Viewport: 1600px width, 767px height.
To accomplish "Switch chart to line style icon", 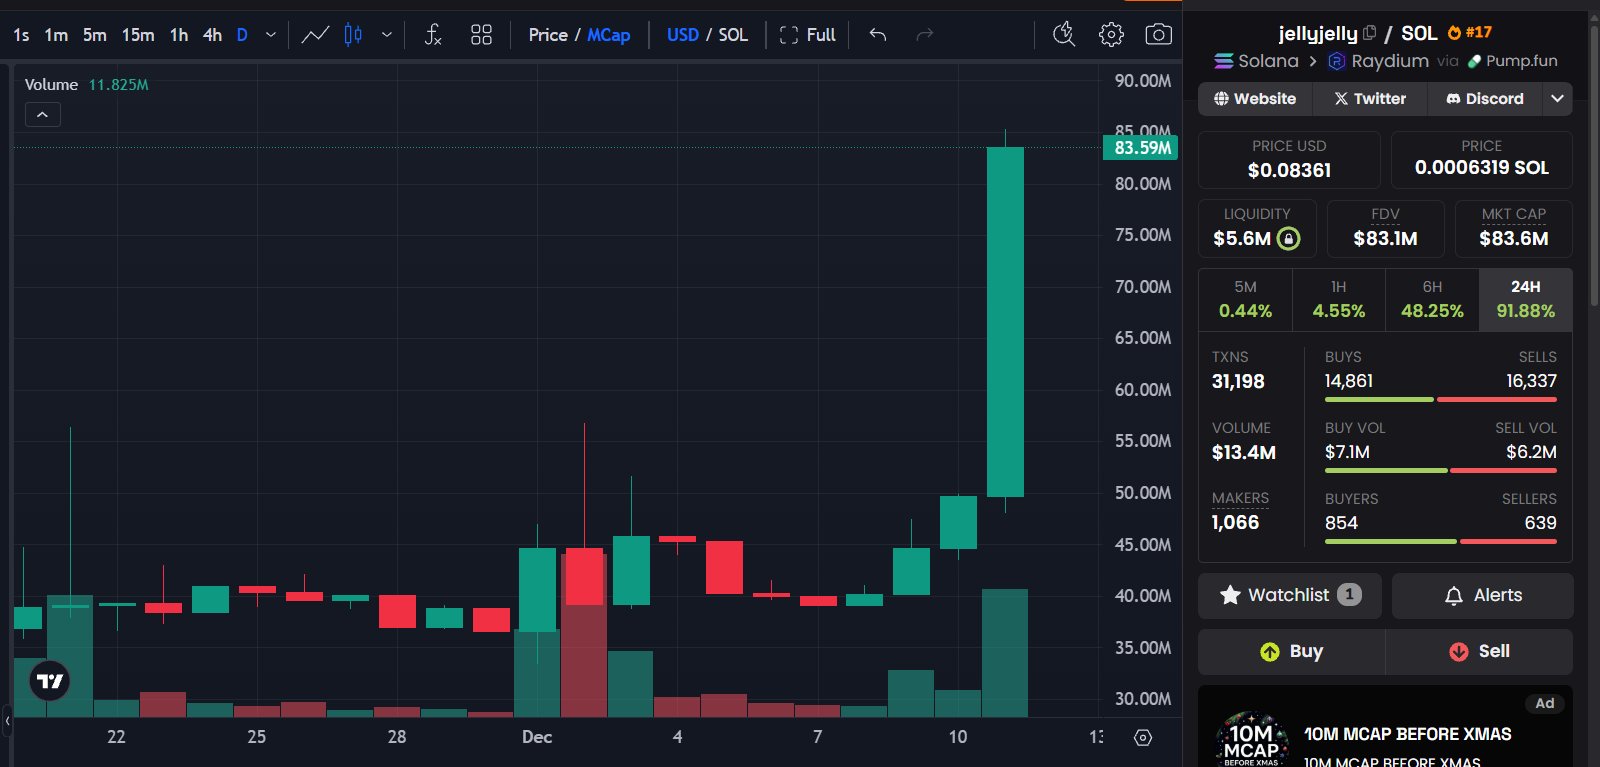I will coord(315,35).
